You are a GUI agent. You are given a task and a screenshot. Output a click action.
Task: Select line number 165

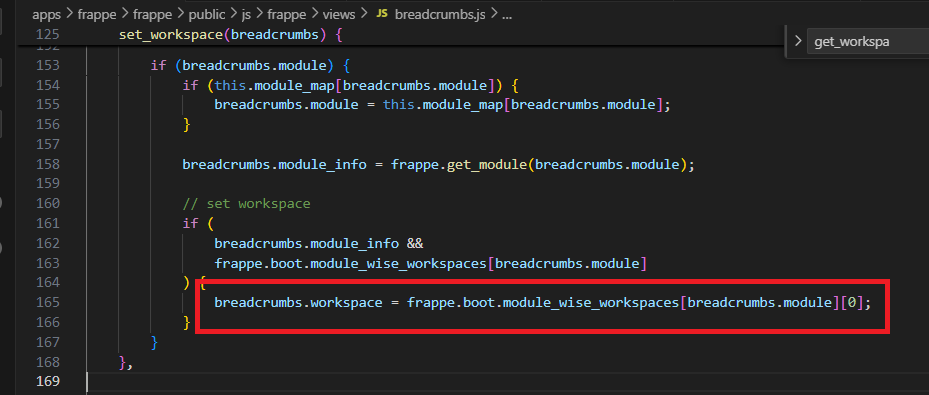(x=48, y=302)
